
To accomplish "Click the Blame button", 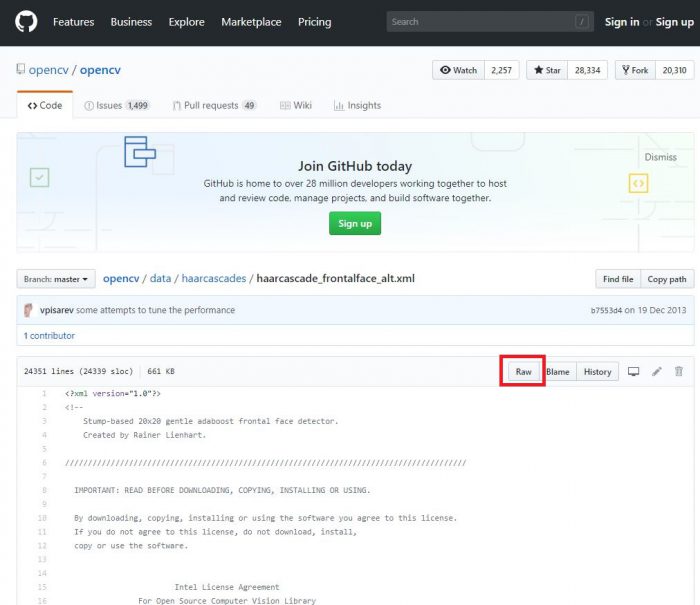I will (x=558, y=371).
